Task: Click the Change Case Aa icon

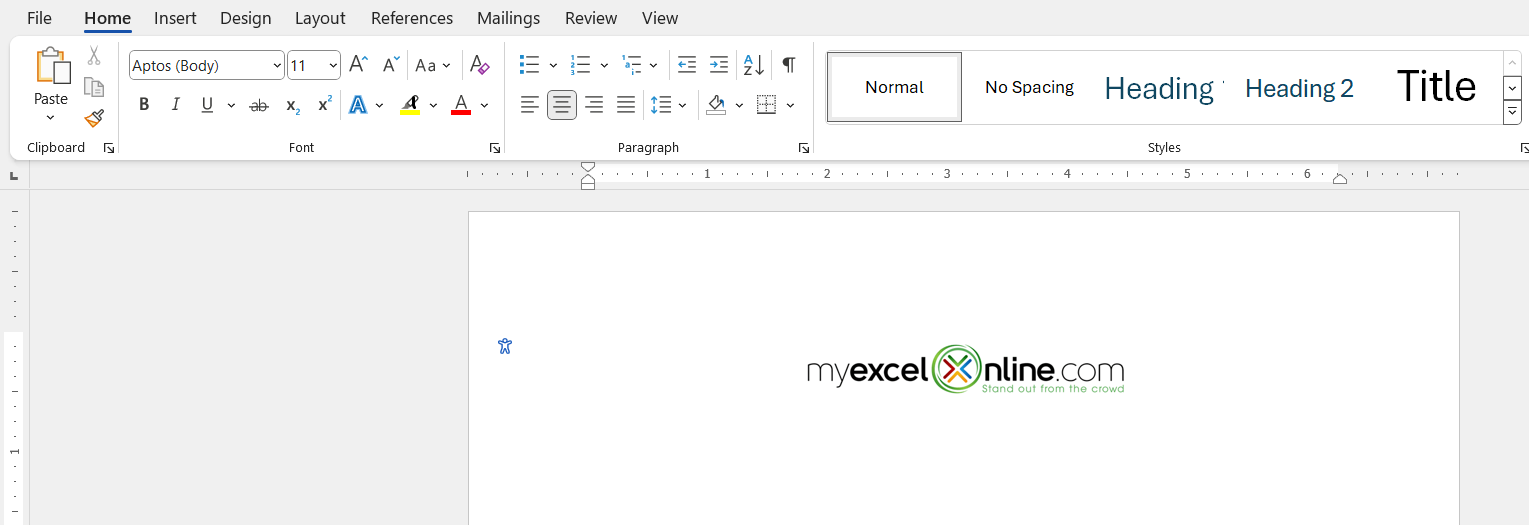Action: click(x=426, y=65)
